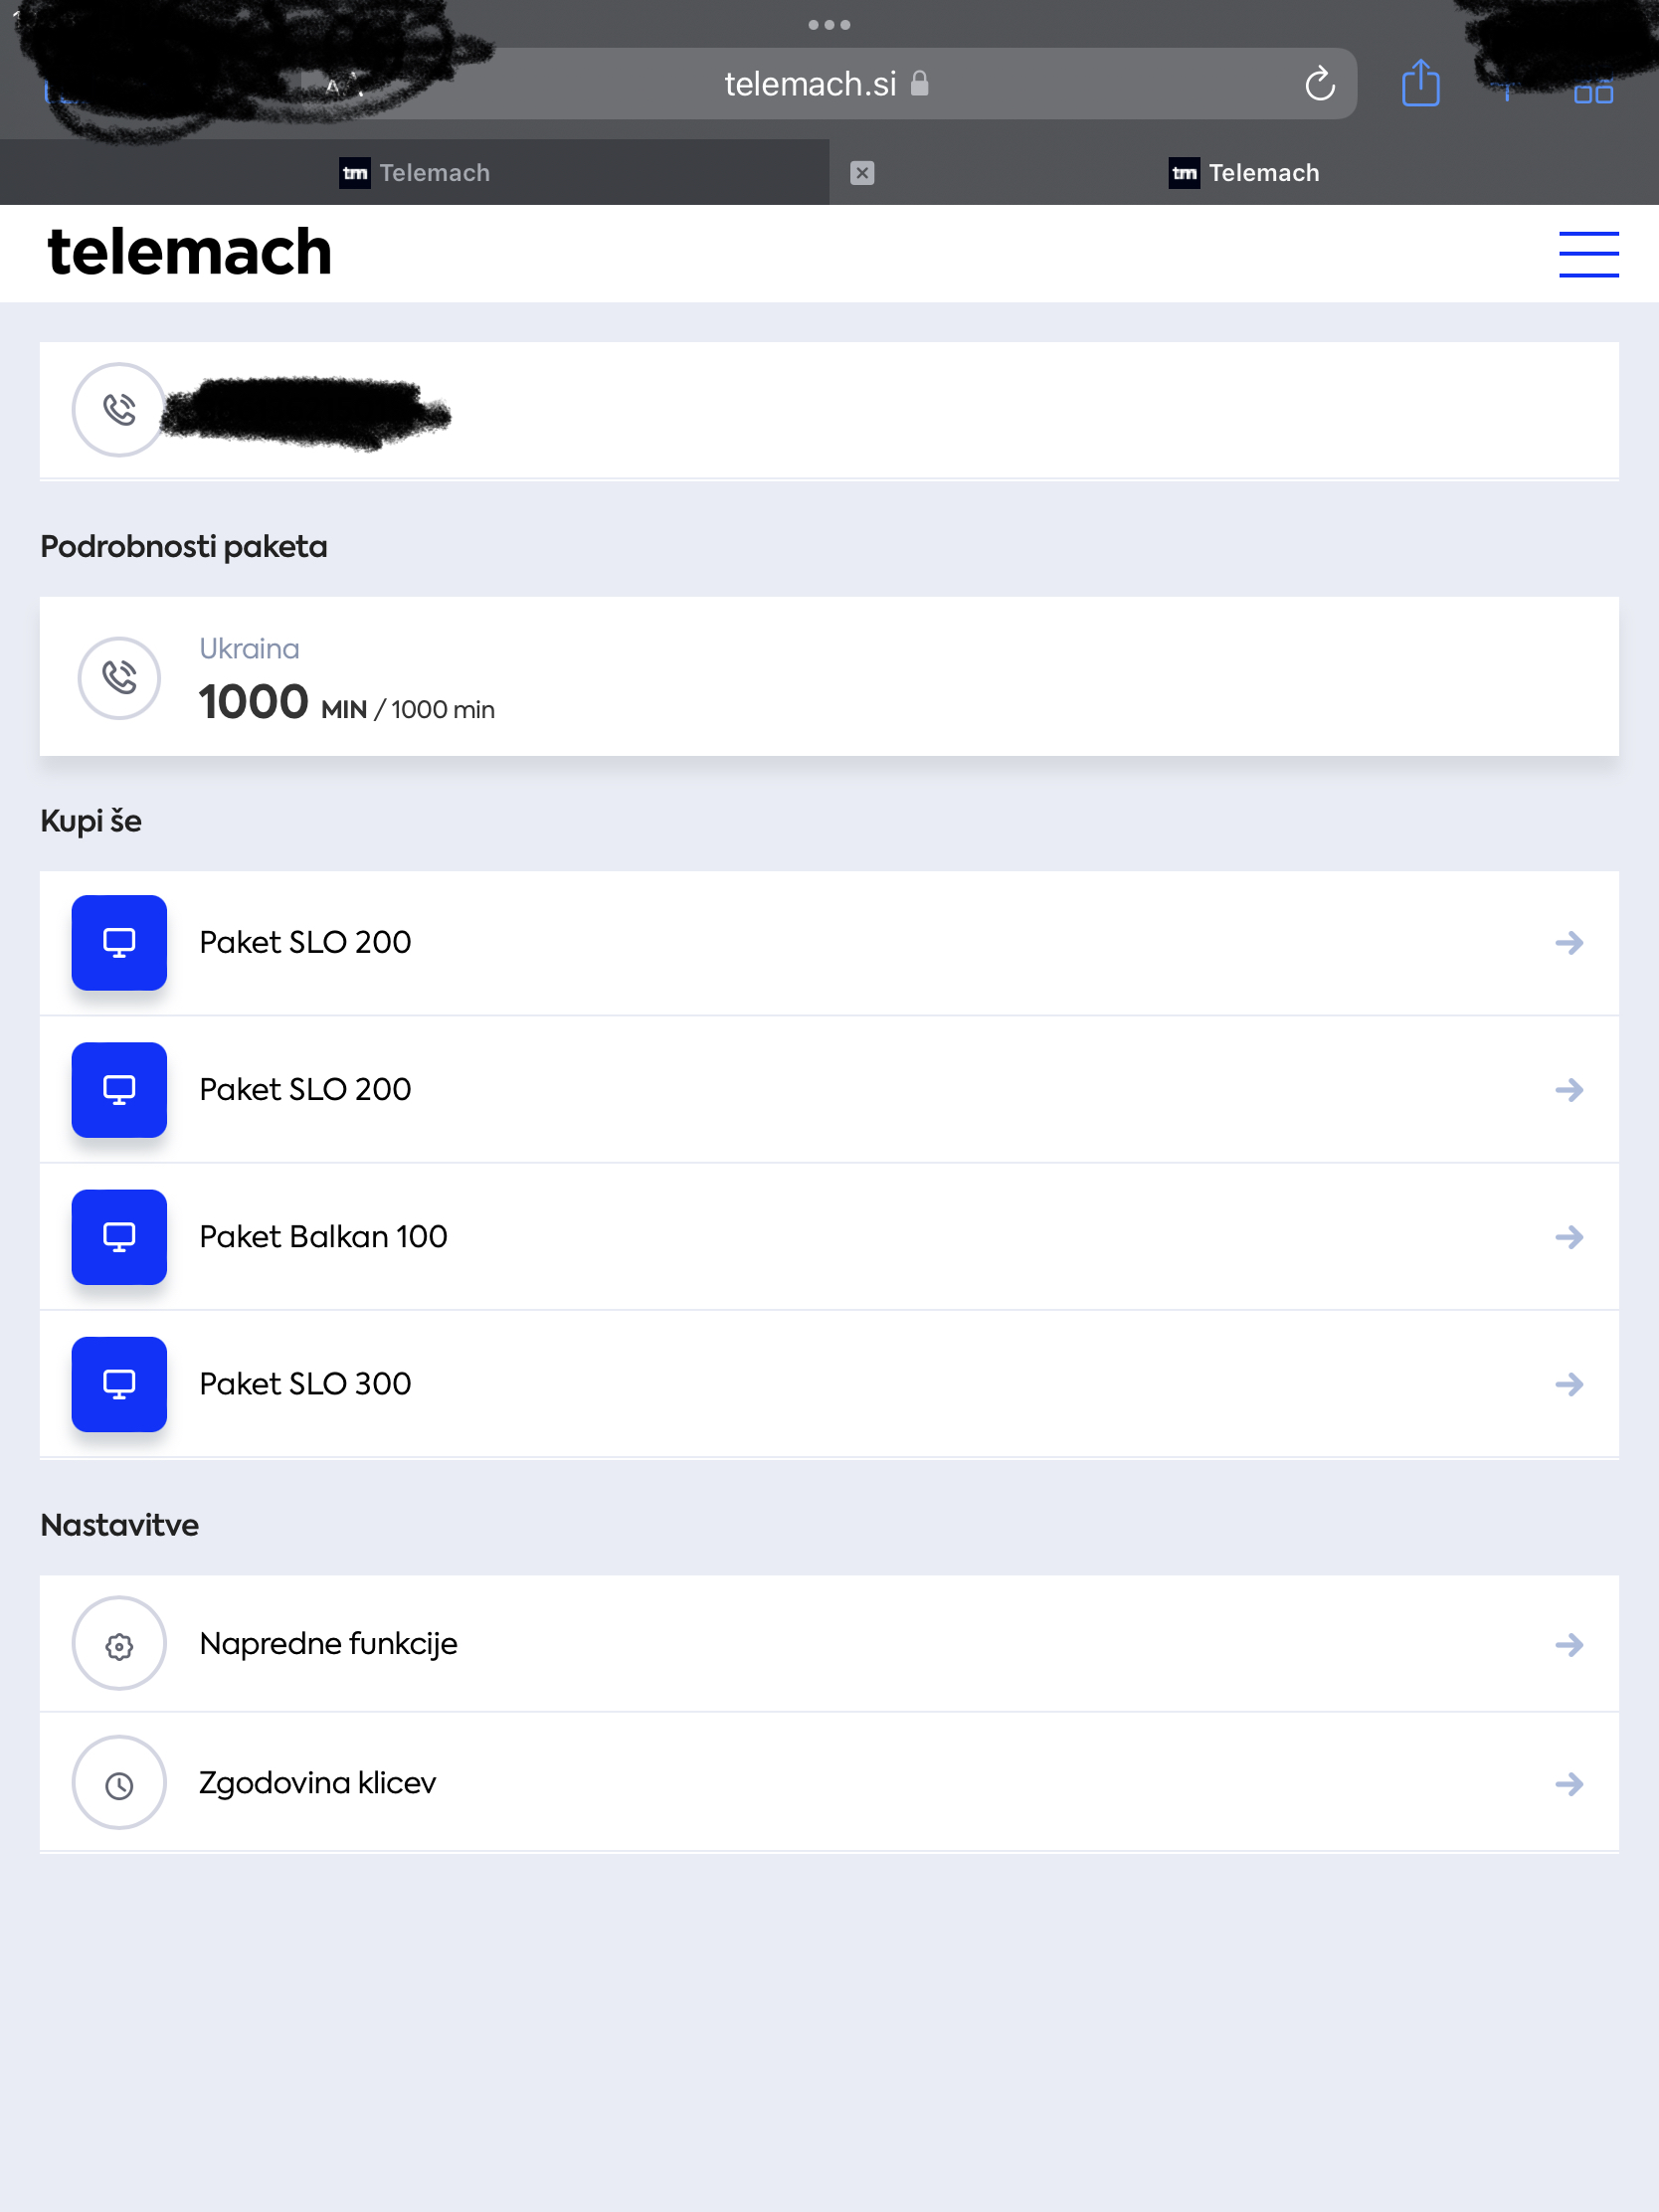
Task: Open the arrow for Zgodovina klicev
Action: [x=1569, y=1784]
